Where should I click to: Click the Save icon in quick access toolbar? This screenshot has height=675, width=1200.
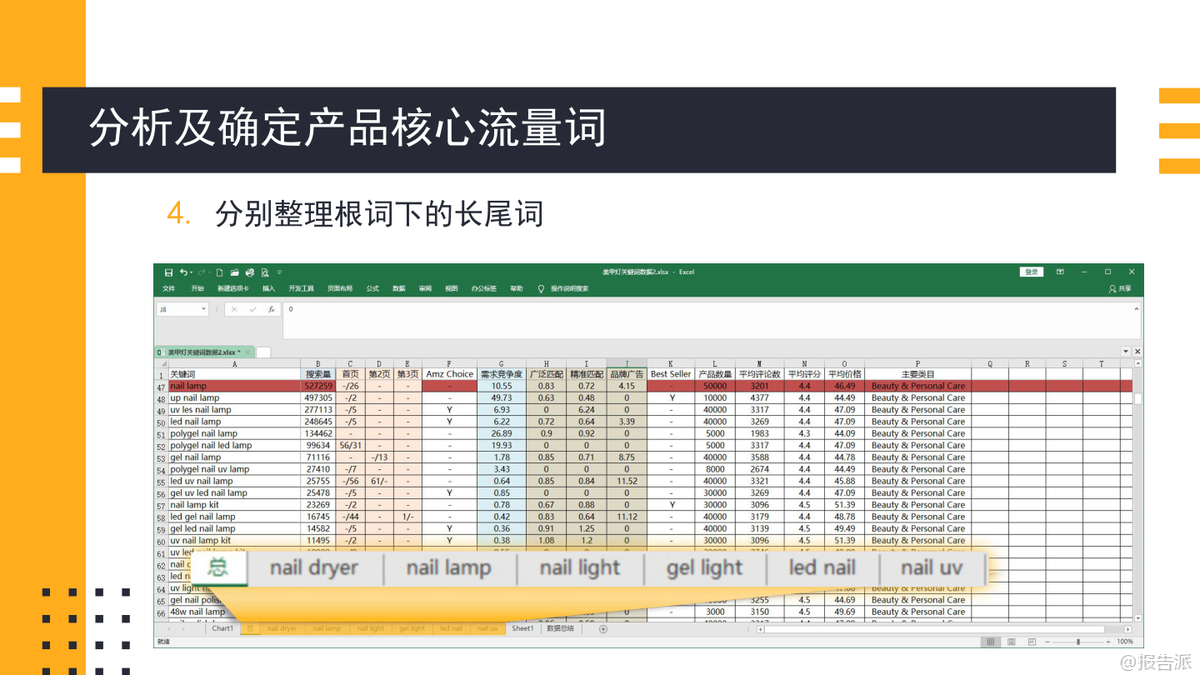[169, 272]
